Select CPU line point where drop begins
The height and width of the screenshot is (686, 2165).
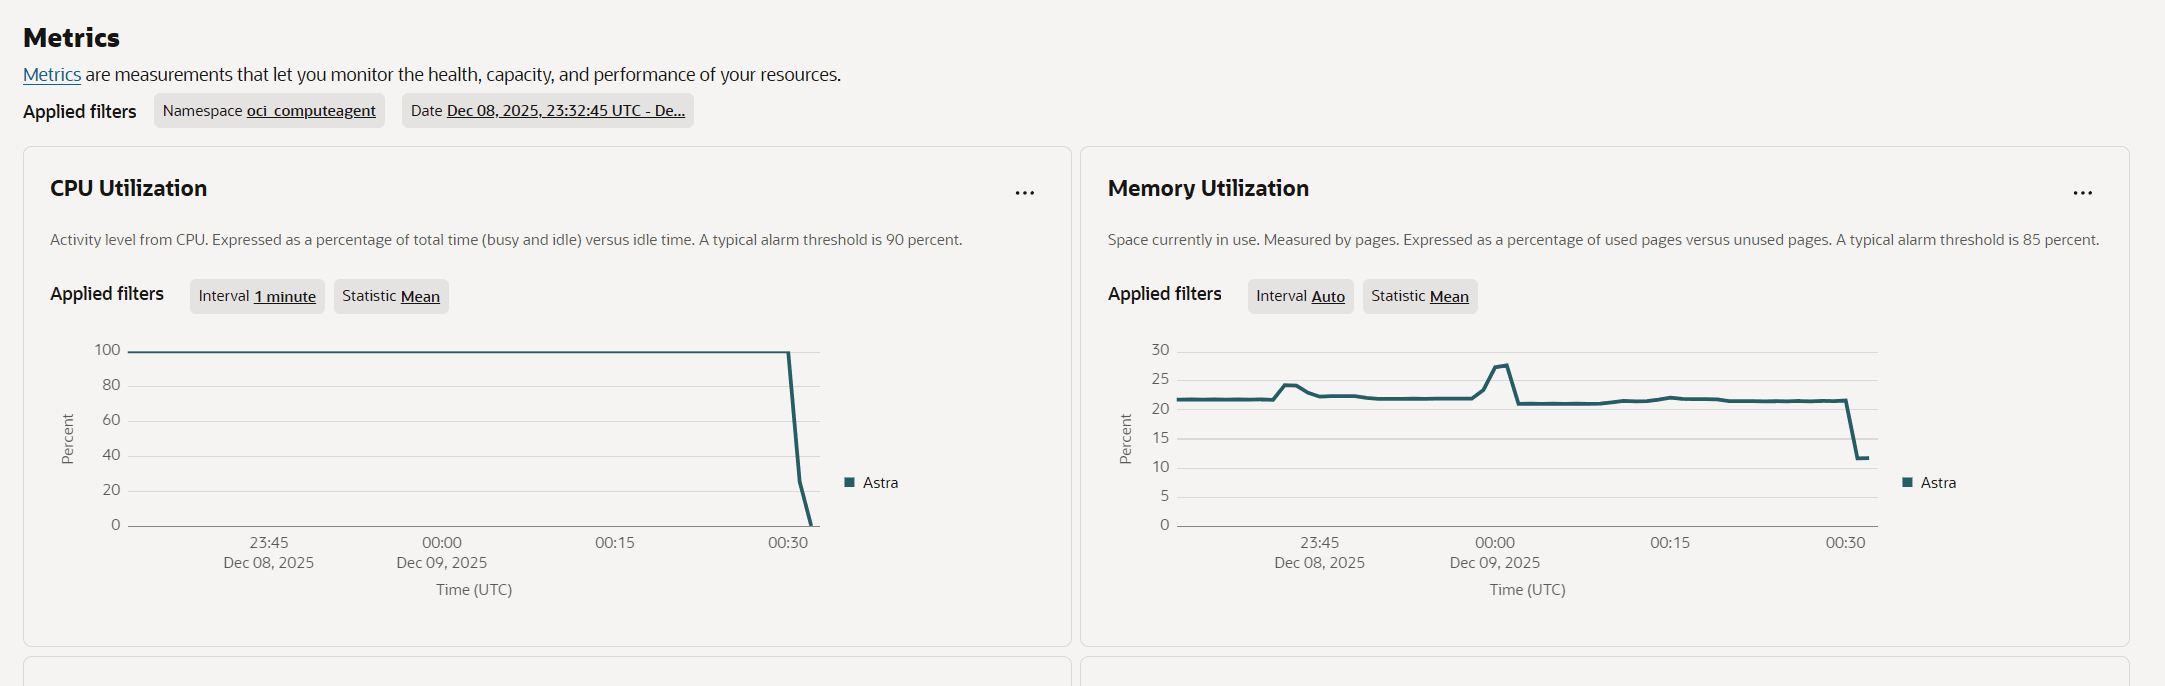789,352
